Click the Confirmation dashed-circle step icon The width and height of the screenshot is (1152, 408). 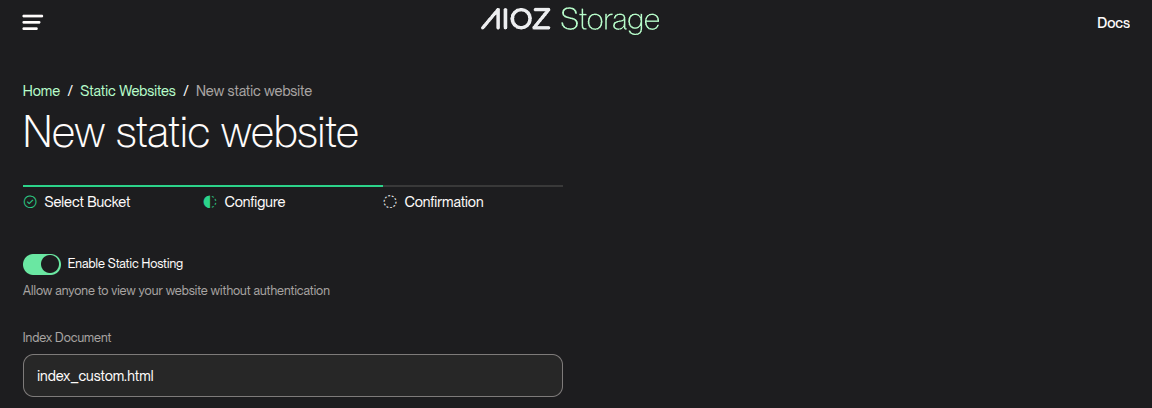point(390,202)
